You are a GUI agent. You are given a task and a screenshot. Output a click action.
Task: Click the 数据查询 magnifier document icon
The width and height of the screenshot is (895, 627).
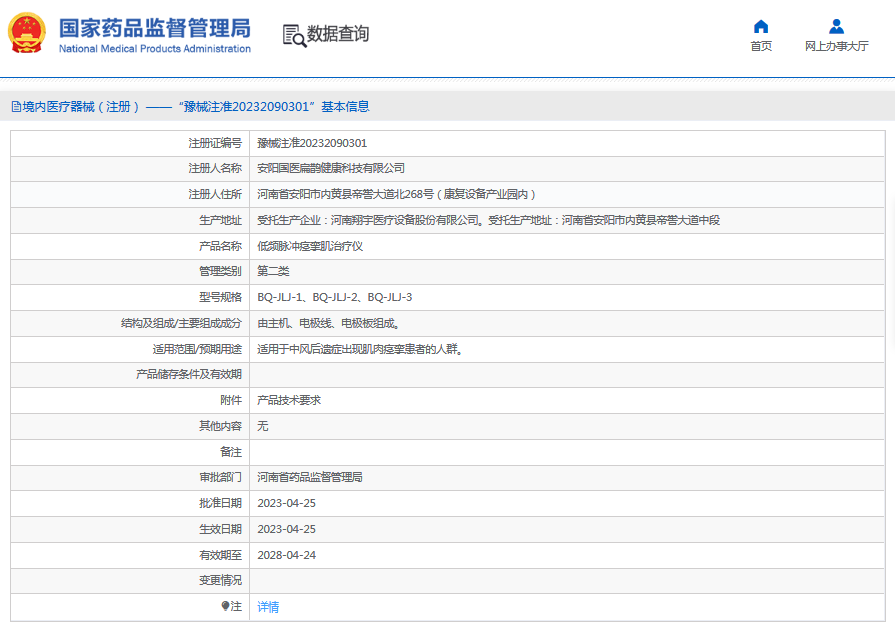pyautogui.click(x=294, y=35)
